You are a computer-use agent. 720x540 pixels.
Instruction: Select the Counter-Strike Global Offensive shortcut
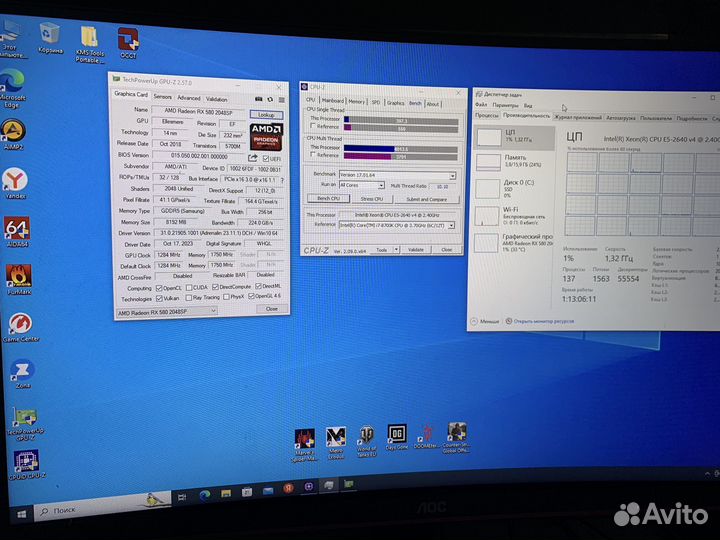click(x=456, y=437)
